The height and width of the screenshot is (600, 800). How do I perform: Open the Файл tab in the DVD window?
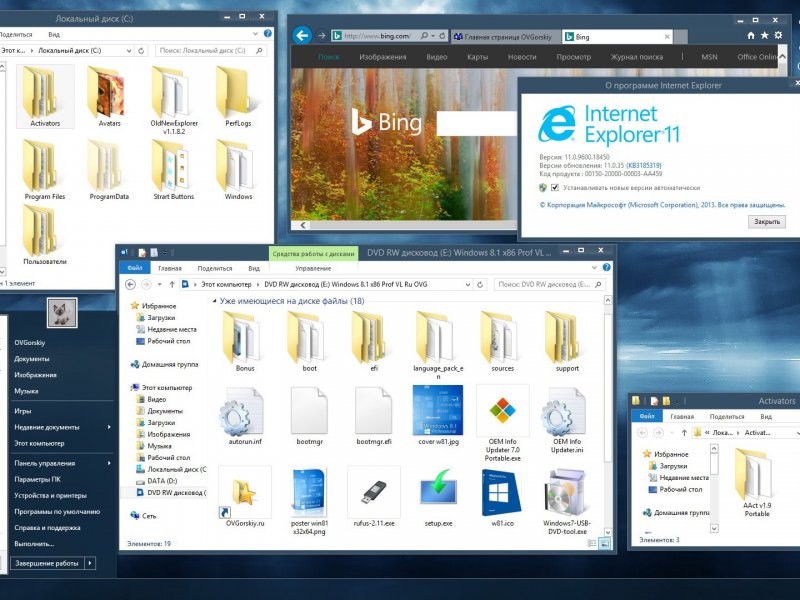135,268
